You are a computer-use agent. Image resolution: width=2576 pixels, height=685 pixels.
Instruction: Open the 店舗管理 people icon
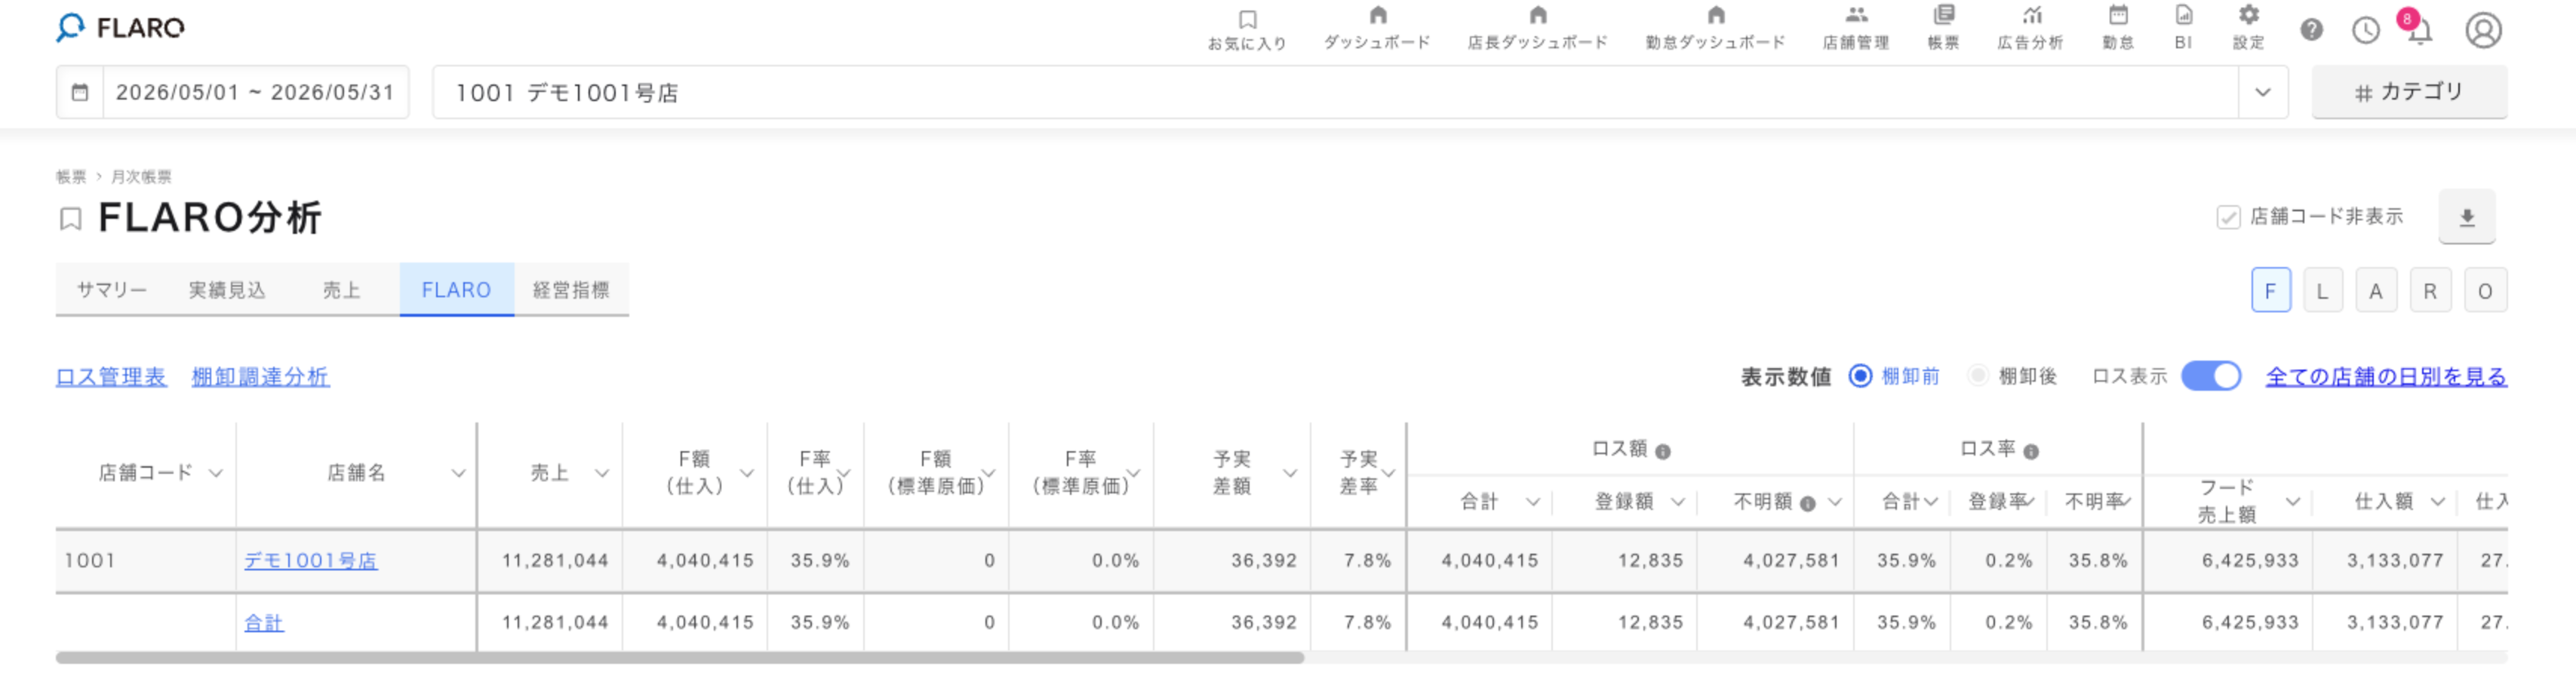[x=1856, y=15]
